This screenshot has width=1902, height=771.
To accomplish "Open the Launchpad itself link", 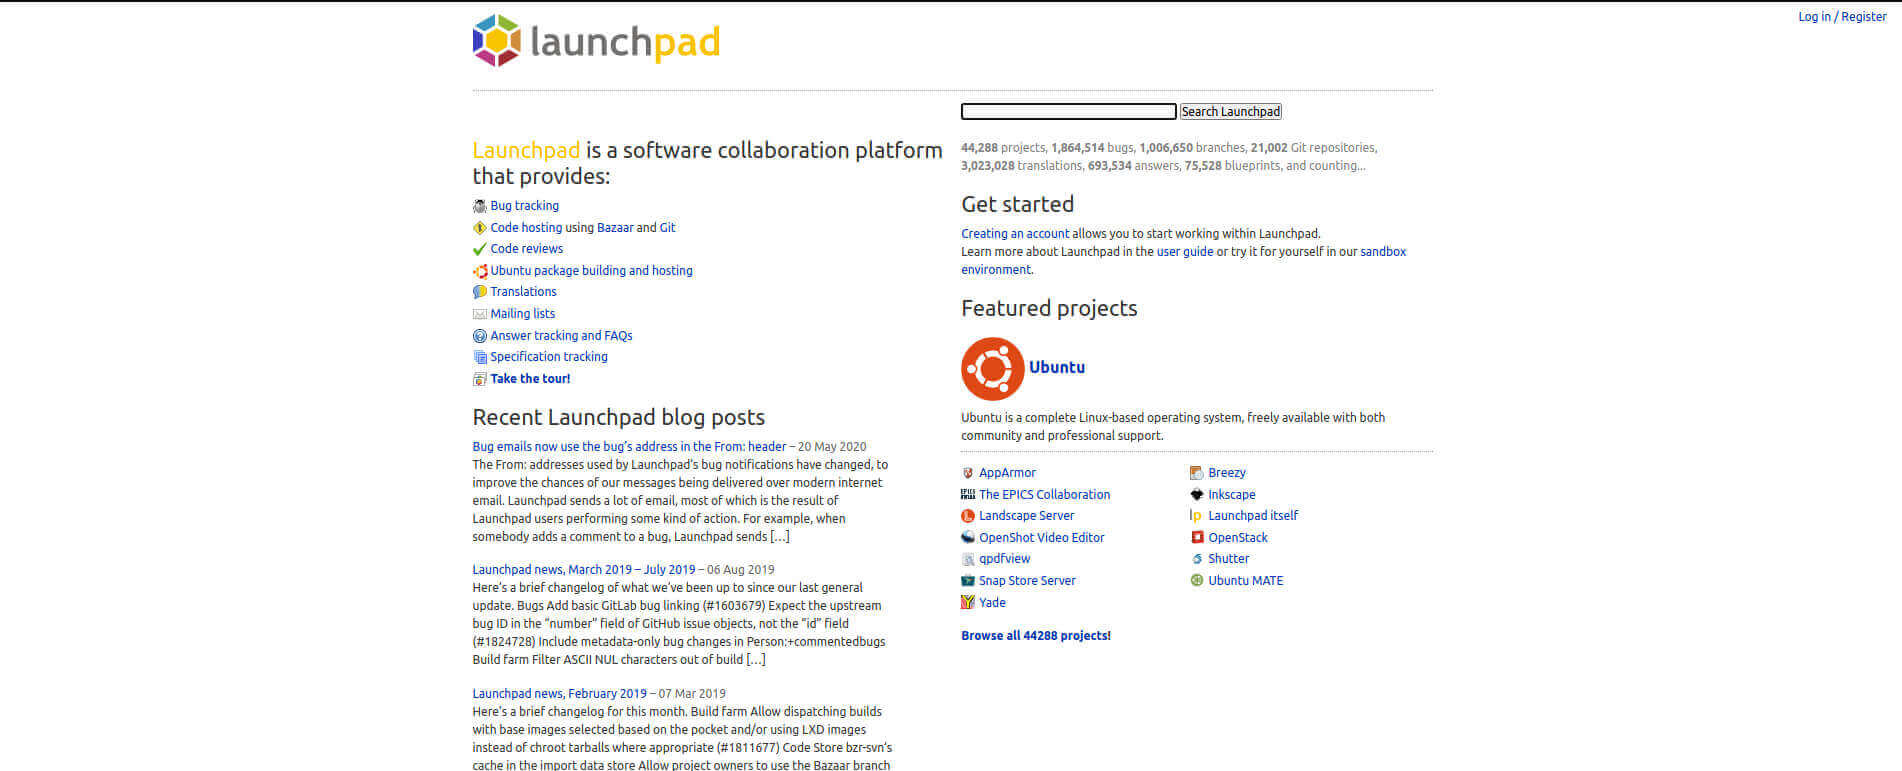I will [1253, 516].
